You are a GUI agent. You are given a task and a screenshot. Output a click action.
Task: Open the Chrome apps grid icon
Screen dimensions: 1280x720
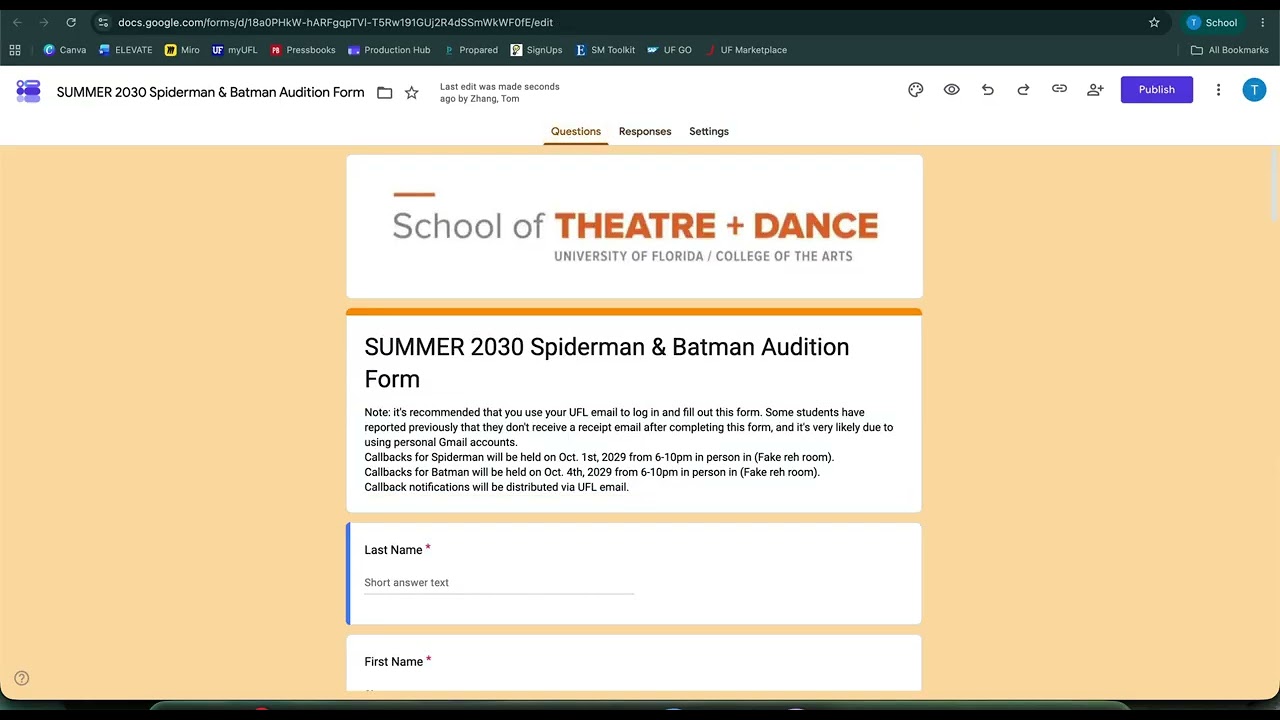[x=15, y=50]
